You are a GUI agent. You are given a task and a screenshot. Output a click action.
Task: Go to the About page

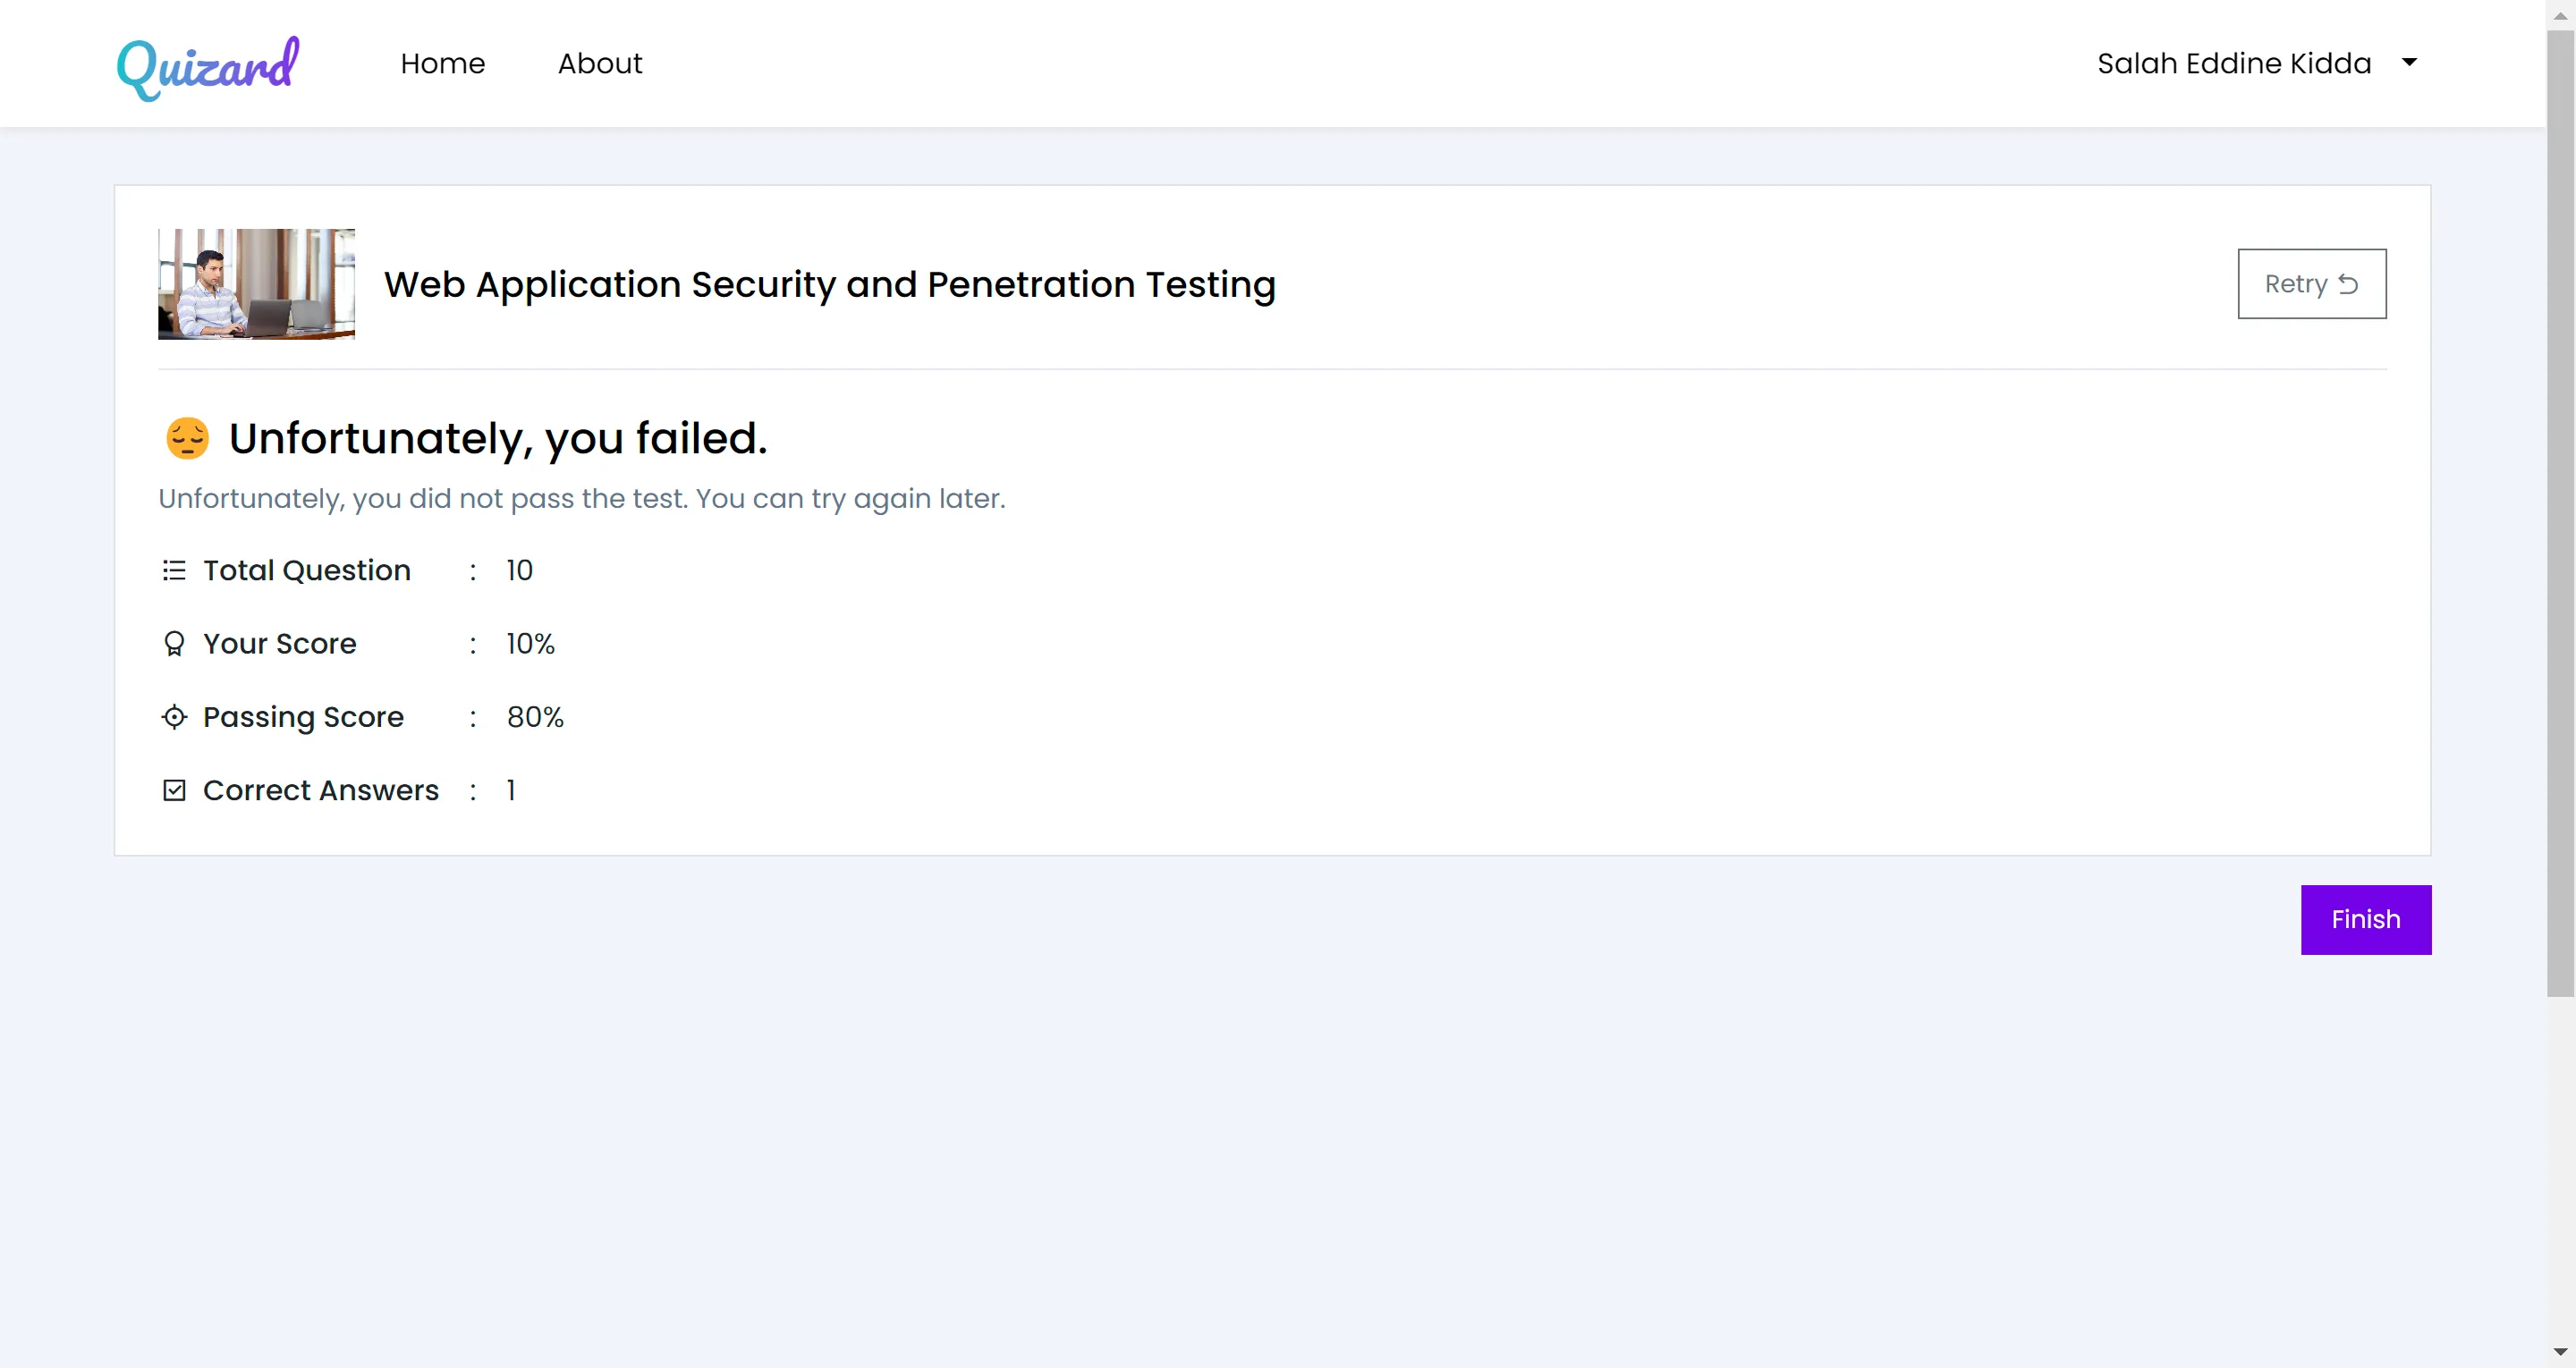[x=600, y=63]
